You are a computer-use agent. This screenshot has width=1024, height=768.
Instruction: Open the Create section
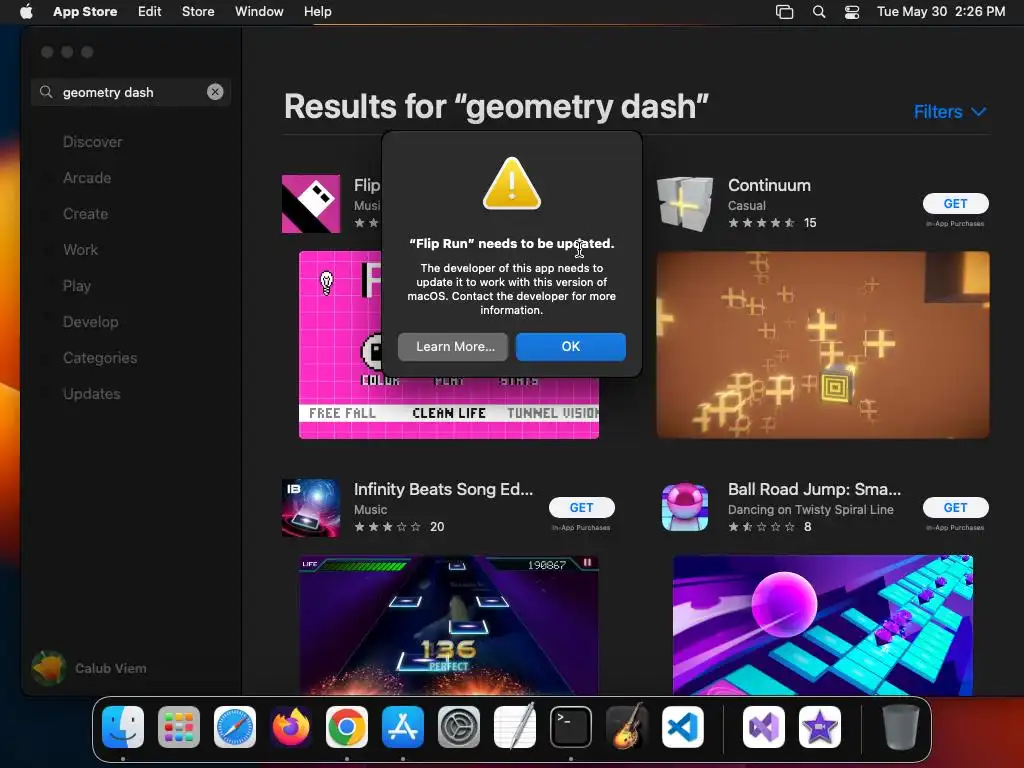[x=86, y=214]
